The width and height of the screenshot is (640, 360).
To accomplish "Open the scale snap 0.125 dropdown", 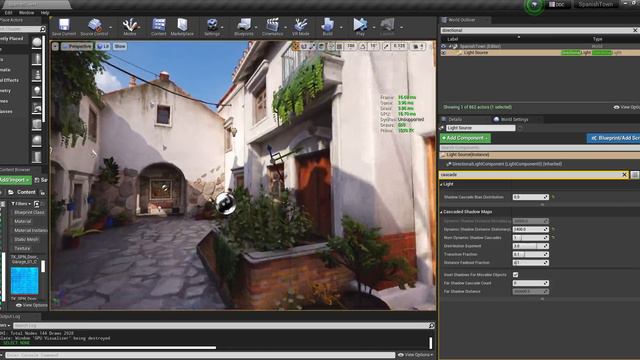I will tap(399, 46).
